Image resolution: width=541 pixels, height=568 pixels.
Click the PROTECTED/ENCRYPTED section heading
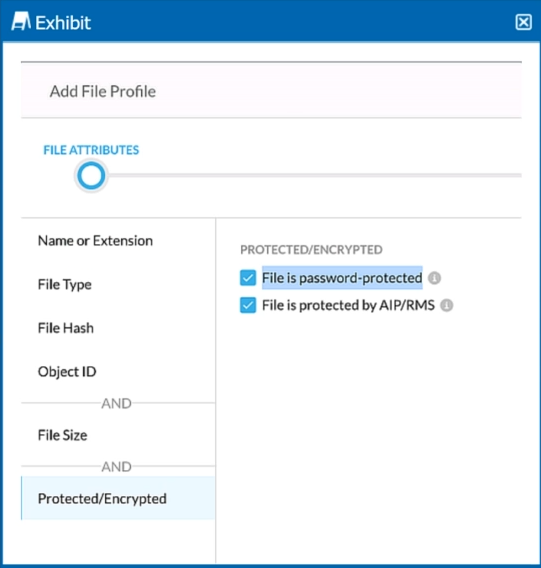coord(311,250)
